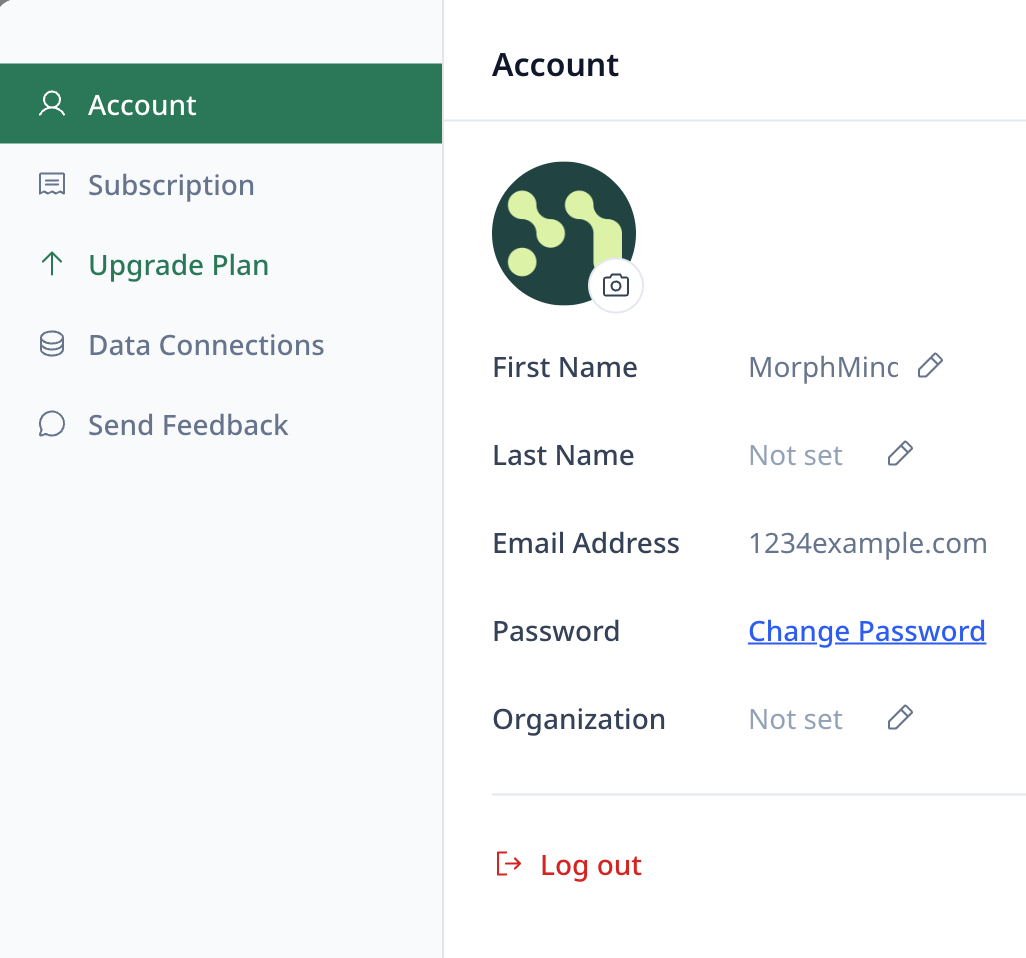1026x958 pixels.
Task: Click the speech bubble Send Feedback icon
Action: tap(52, 425)
